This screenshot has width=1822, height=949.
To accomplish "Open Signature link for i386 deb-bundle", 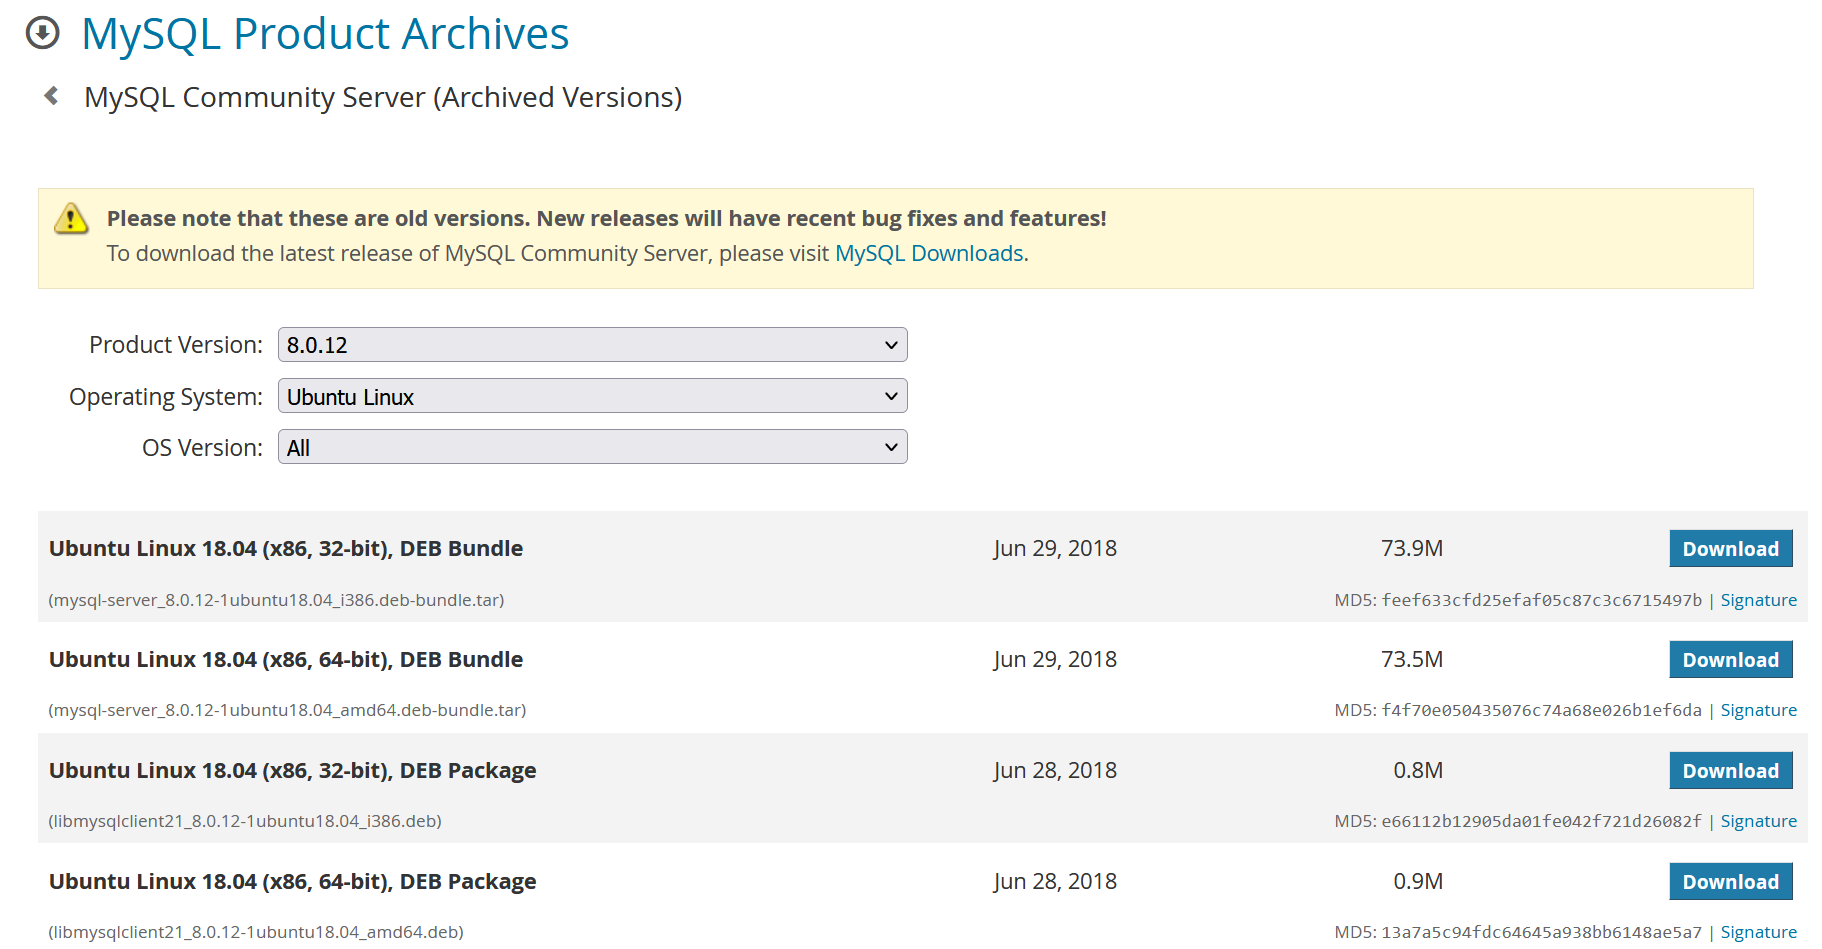I will pos(1758,600).
